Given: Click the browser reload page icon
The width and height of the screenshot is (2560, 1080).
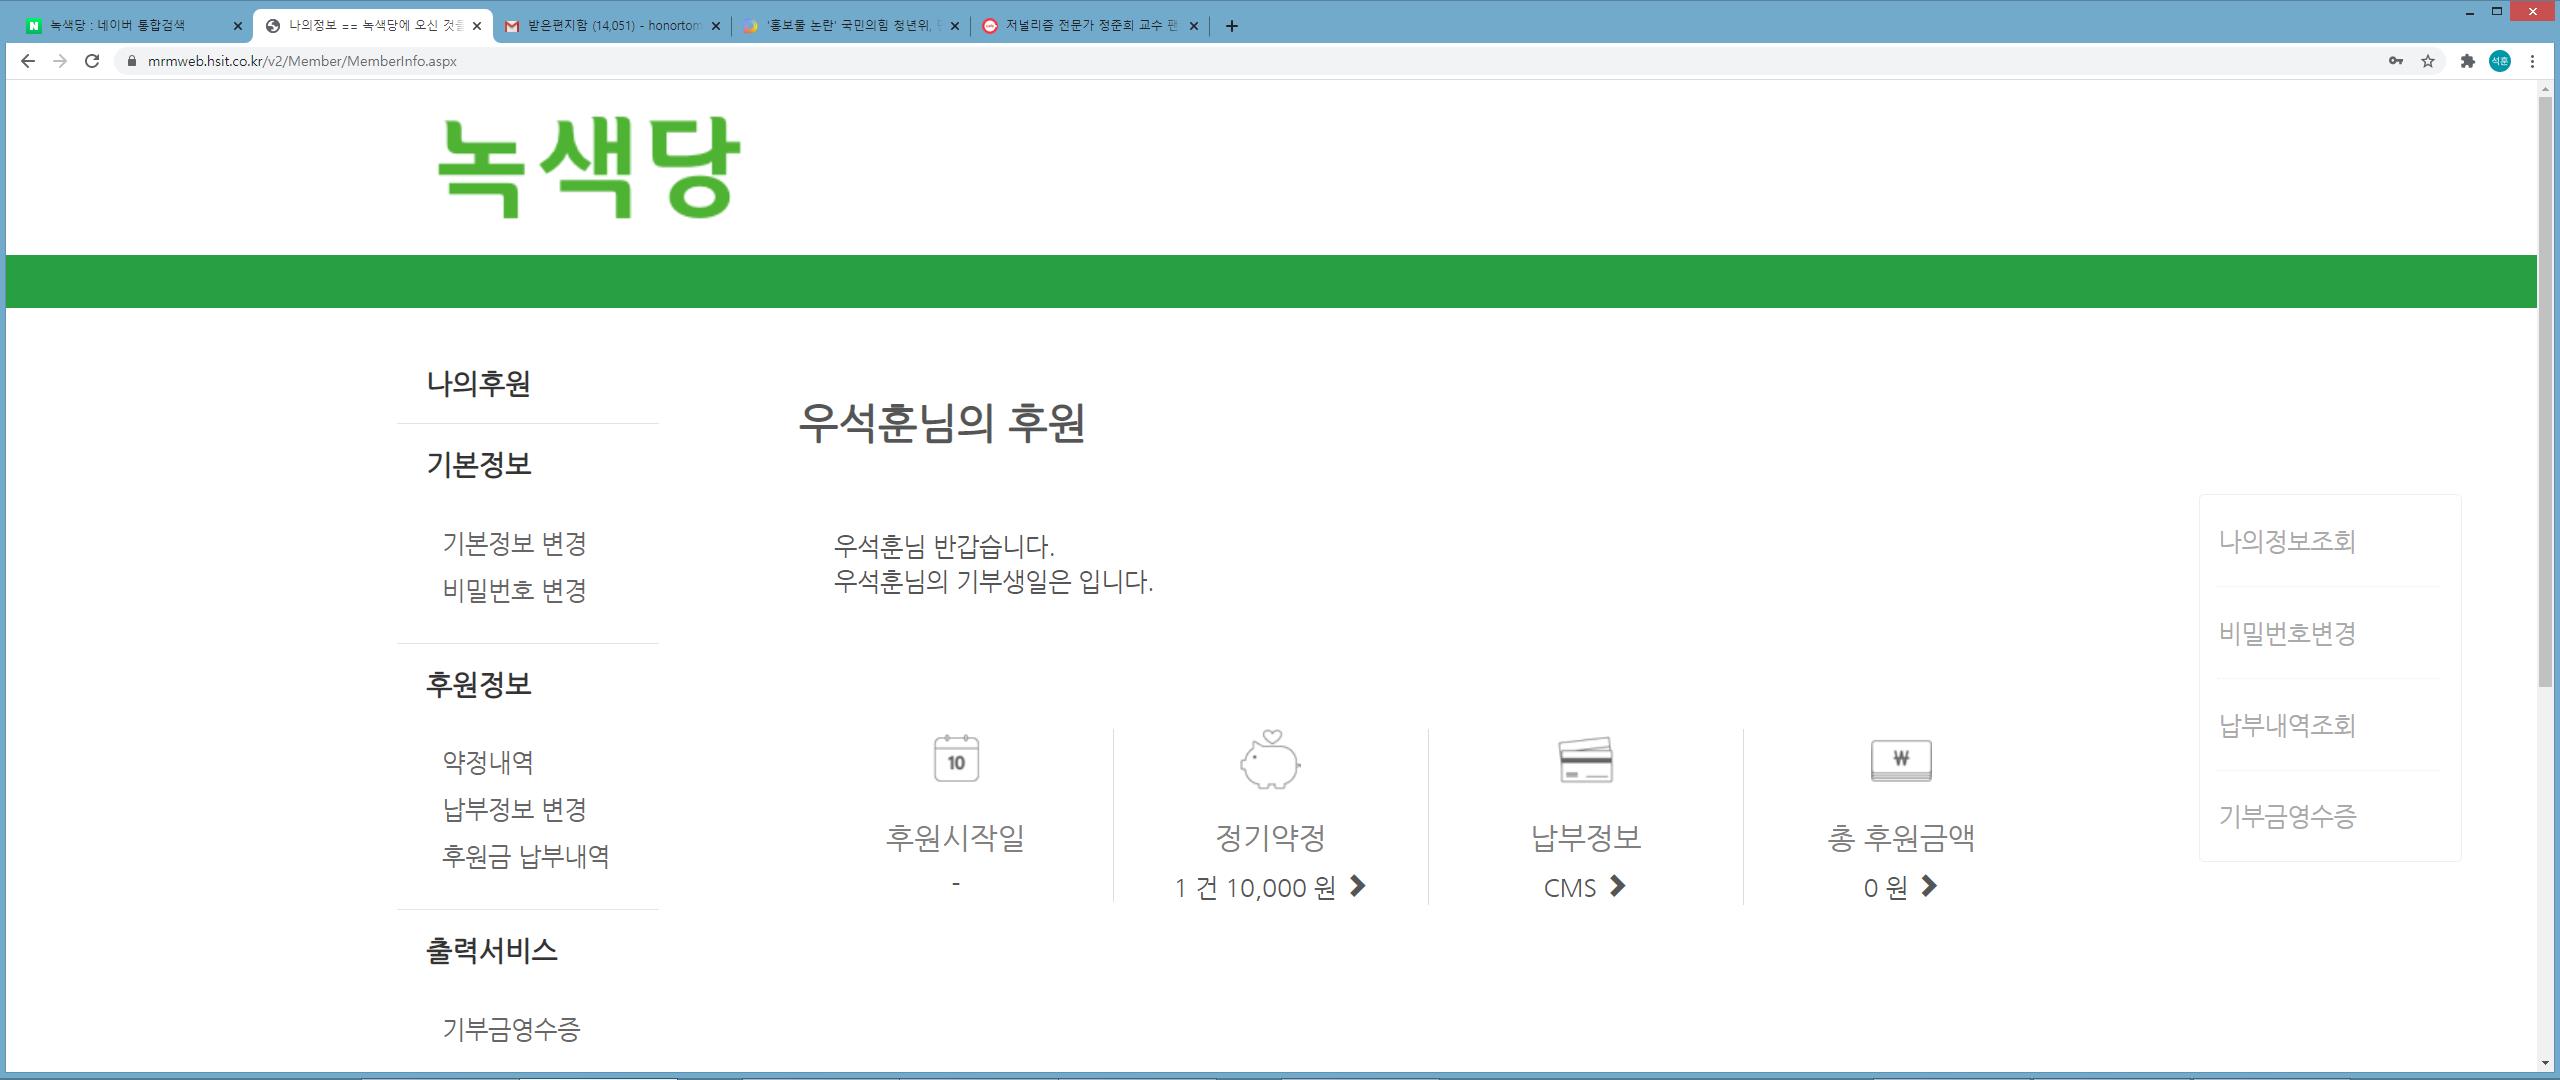Looking at the screenshot, I should coord(92,61).
